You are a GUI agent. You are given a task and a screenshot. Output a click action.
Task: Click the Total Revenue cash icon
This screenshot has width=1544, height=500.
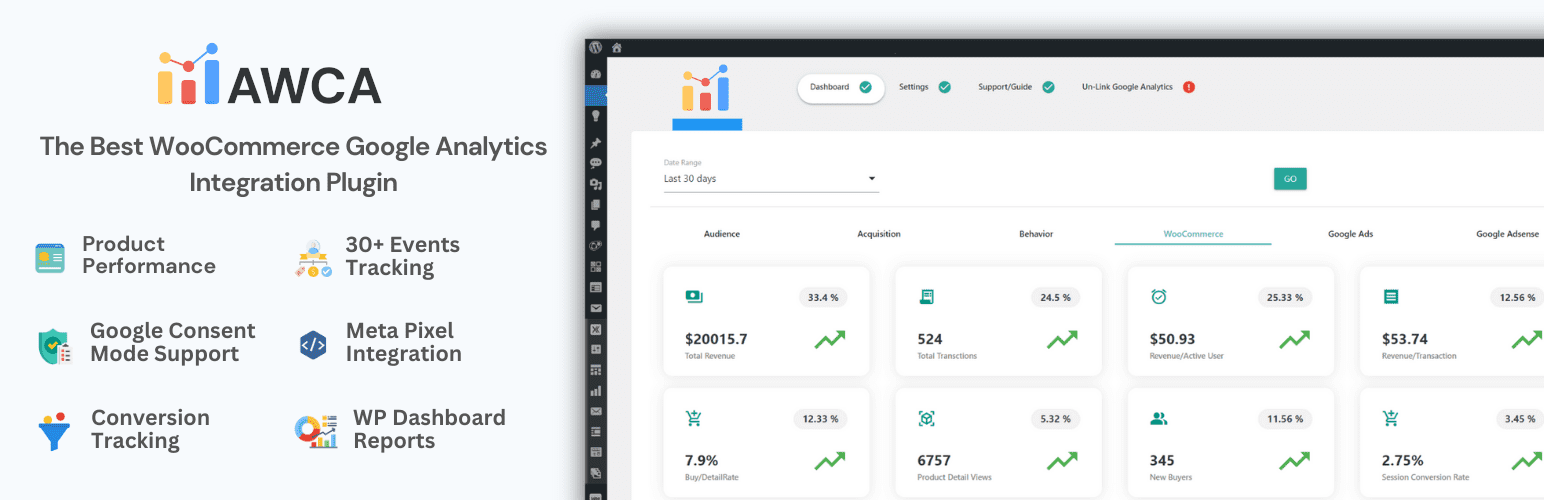click(694, 296)
